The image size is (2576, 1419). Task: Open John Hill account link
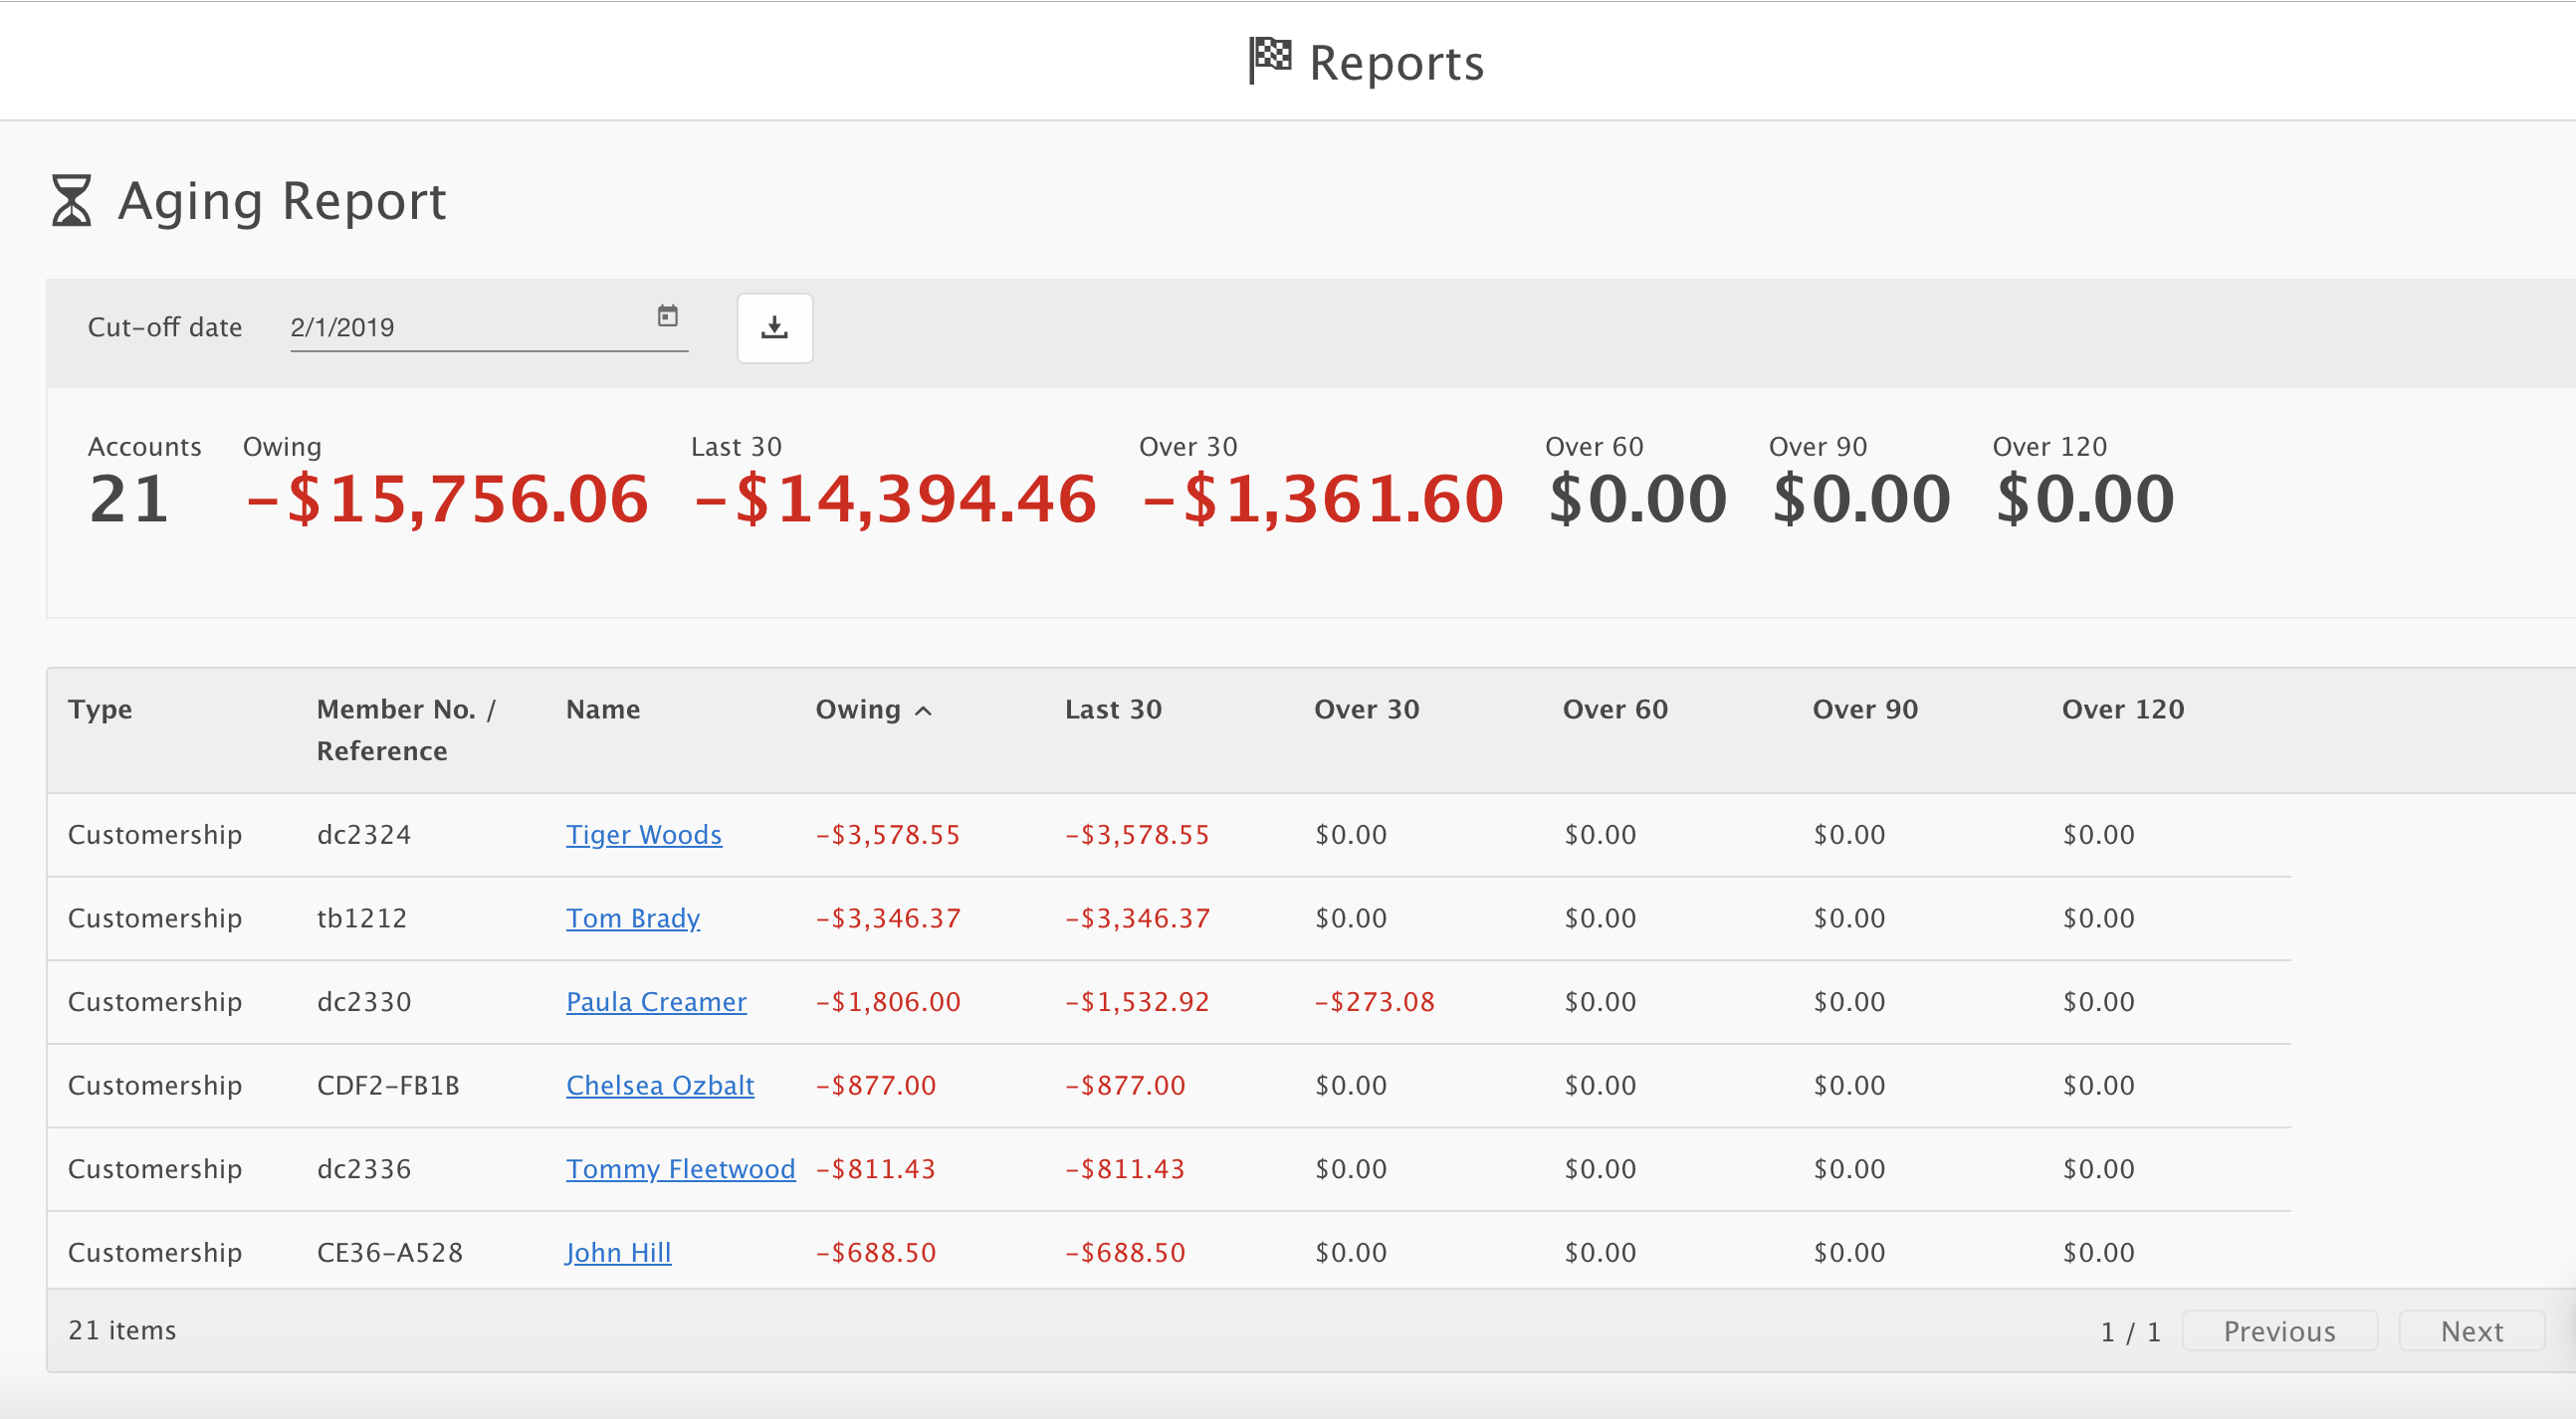[x=617, y=1252]
